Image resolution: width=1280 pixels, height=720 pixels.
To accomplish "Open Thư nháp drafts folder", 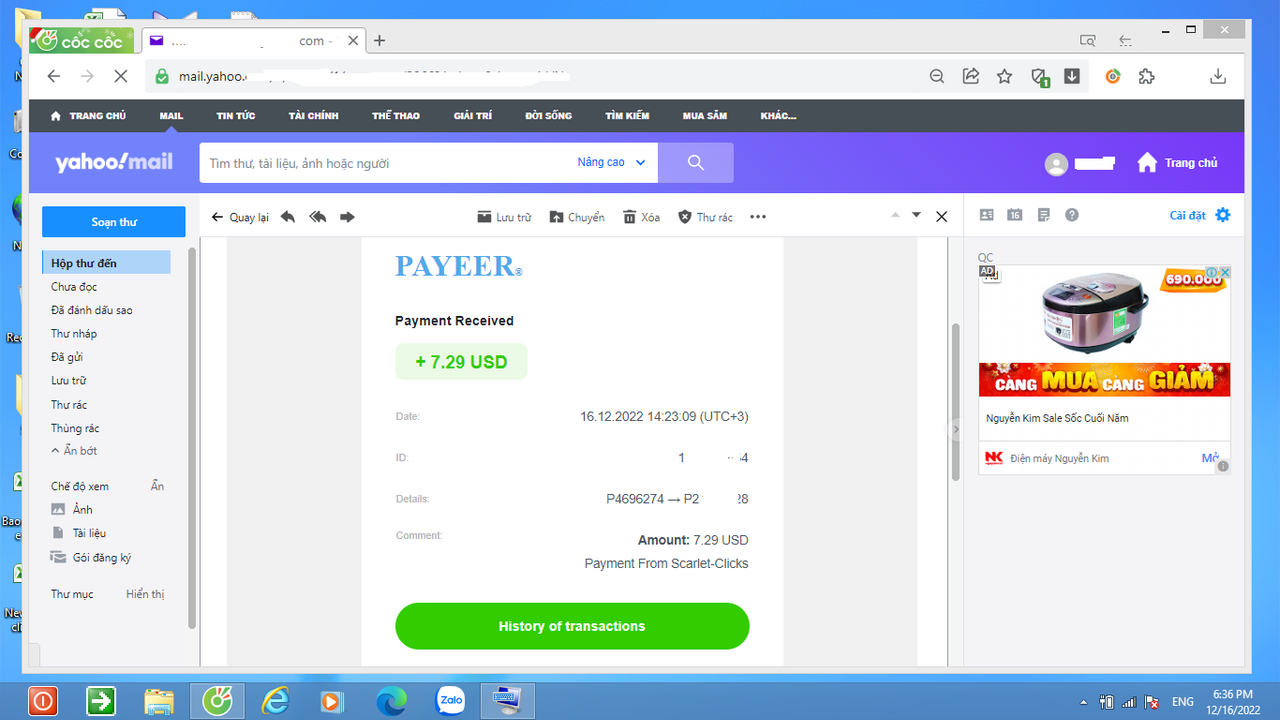I will pos(74,334).
